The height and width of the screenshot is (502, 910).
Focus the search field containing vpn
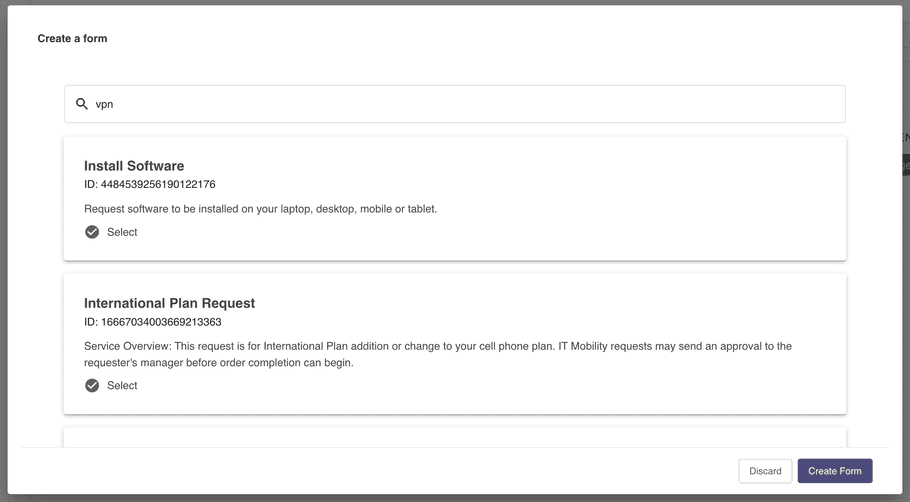[x=454, y=104]
